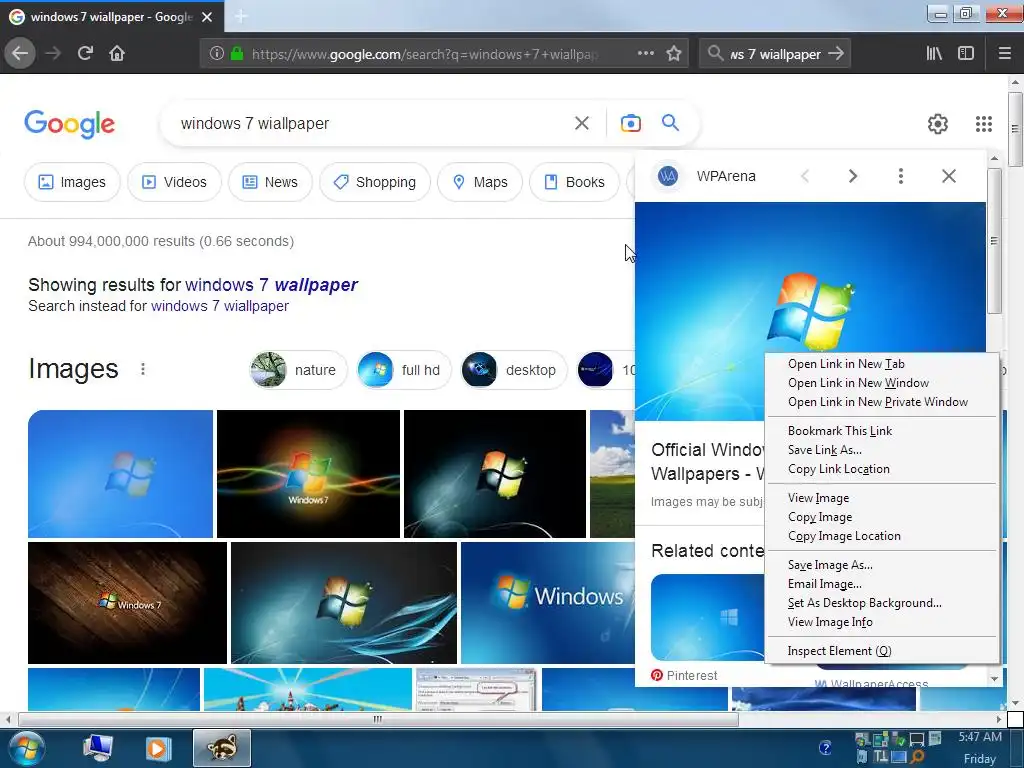The width and height of the screenshot is (1024, 768).
Task: Choose View Image from context menu
Action: point(882,498)
